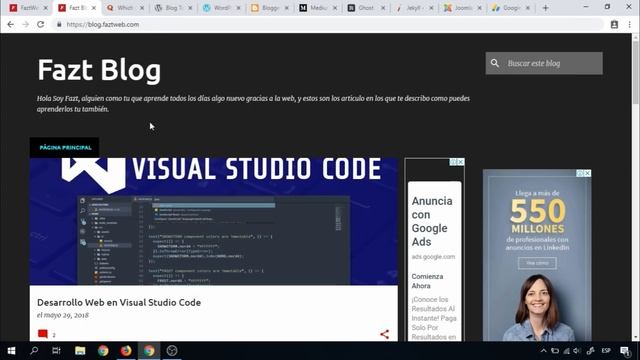
Task: Switch to the Quora 'Which' tab
Action: [x=125, y=8]
